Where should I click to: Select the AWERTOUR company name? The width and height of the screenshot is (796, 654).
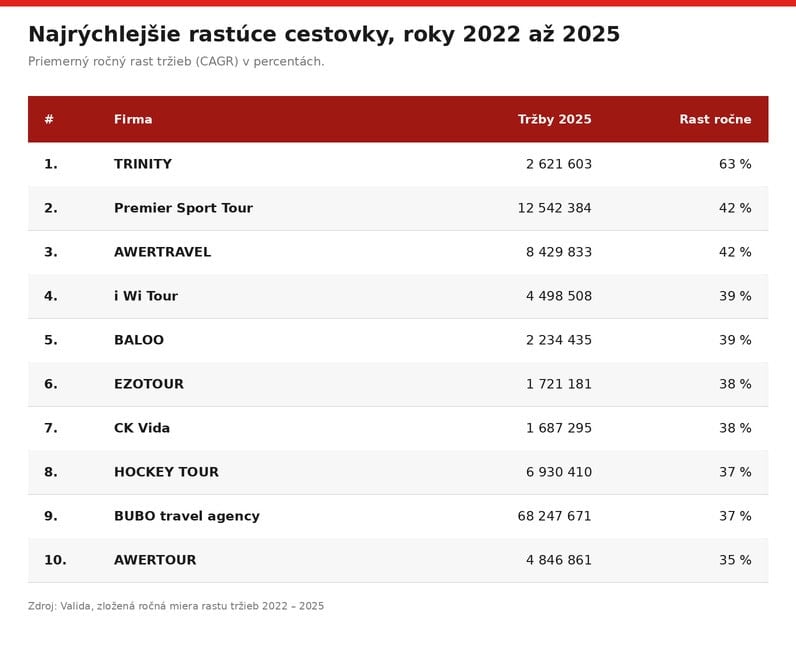[155, 560]
